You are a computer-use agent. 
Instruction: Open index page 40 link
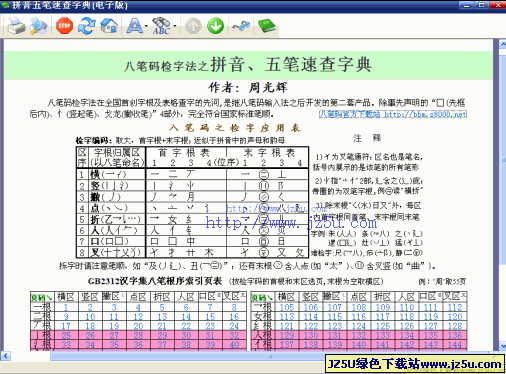pos(234,345)
